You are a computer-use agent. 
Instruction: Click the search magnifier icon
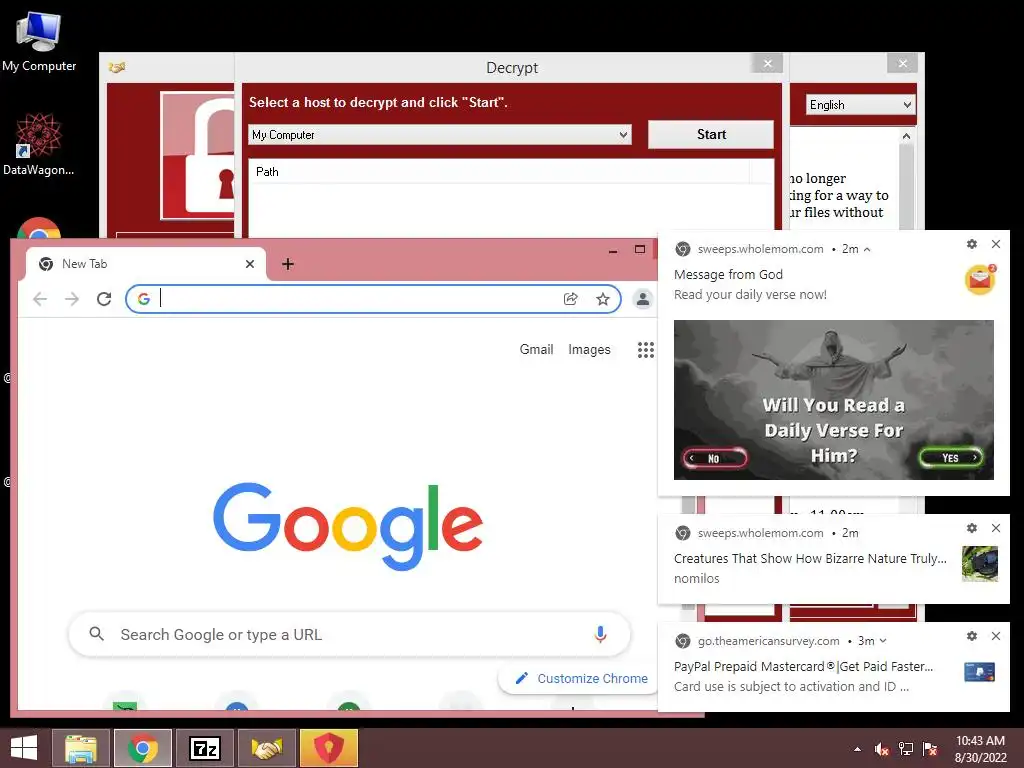point(97,634)
